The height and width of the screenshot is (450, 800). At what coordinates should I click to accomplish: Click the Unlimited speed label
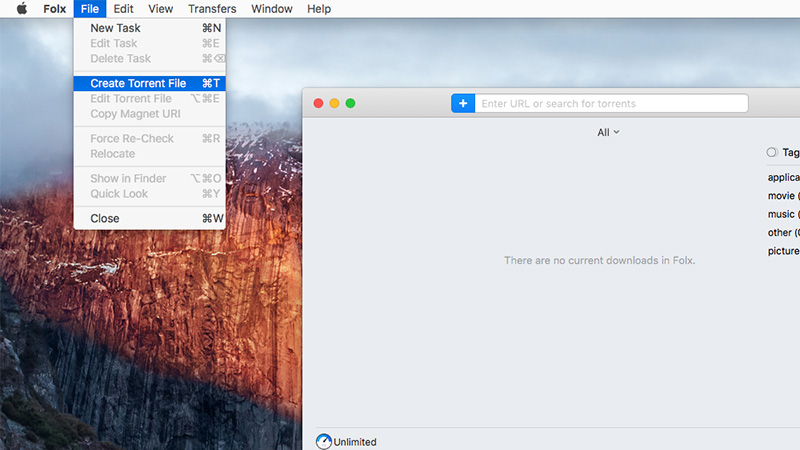coord(355,442)
